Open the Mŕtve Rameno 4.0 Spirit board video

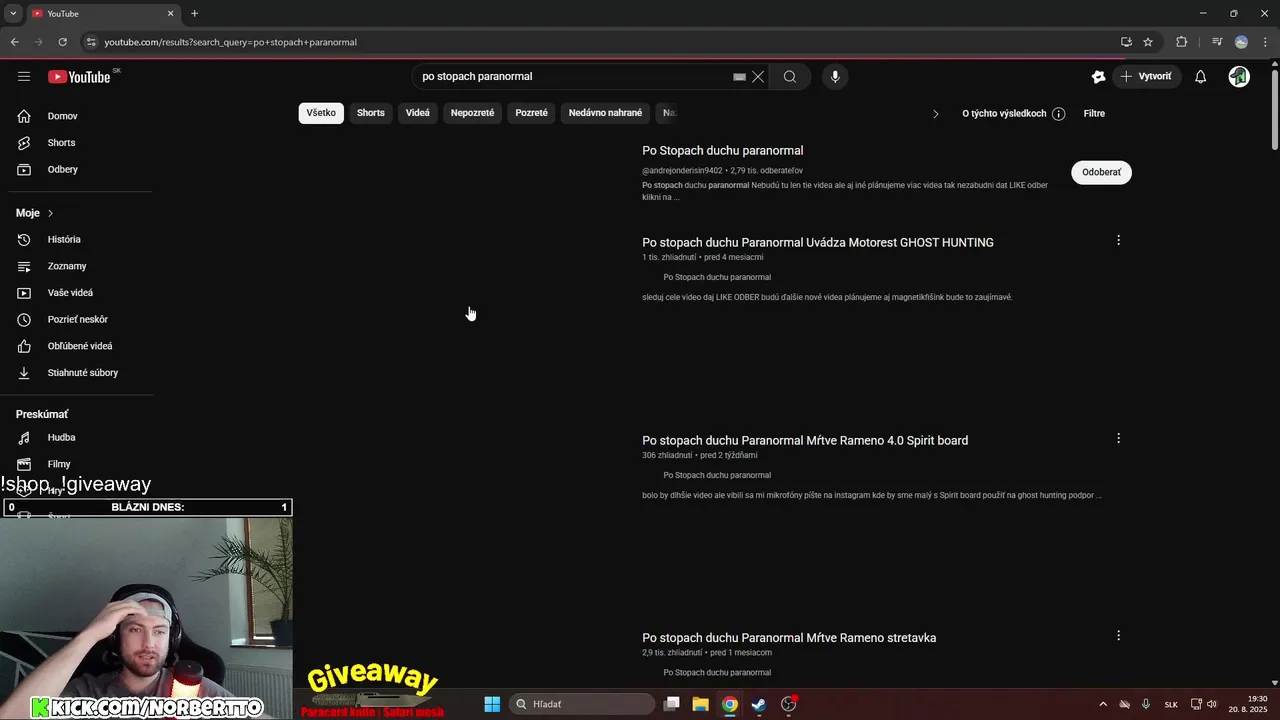805,441
